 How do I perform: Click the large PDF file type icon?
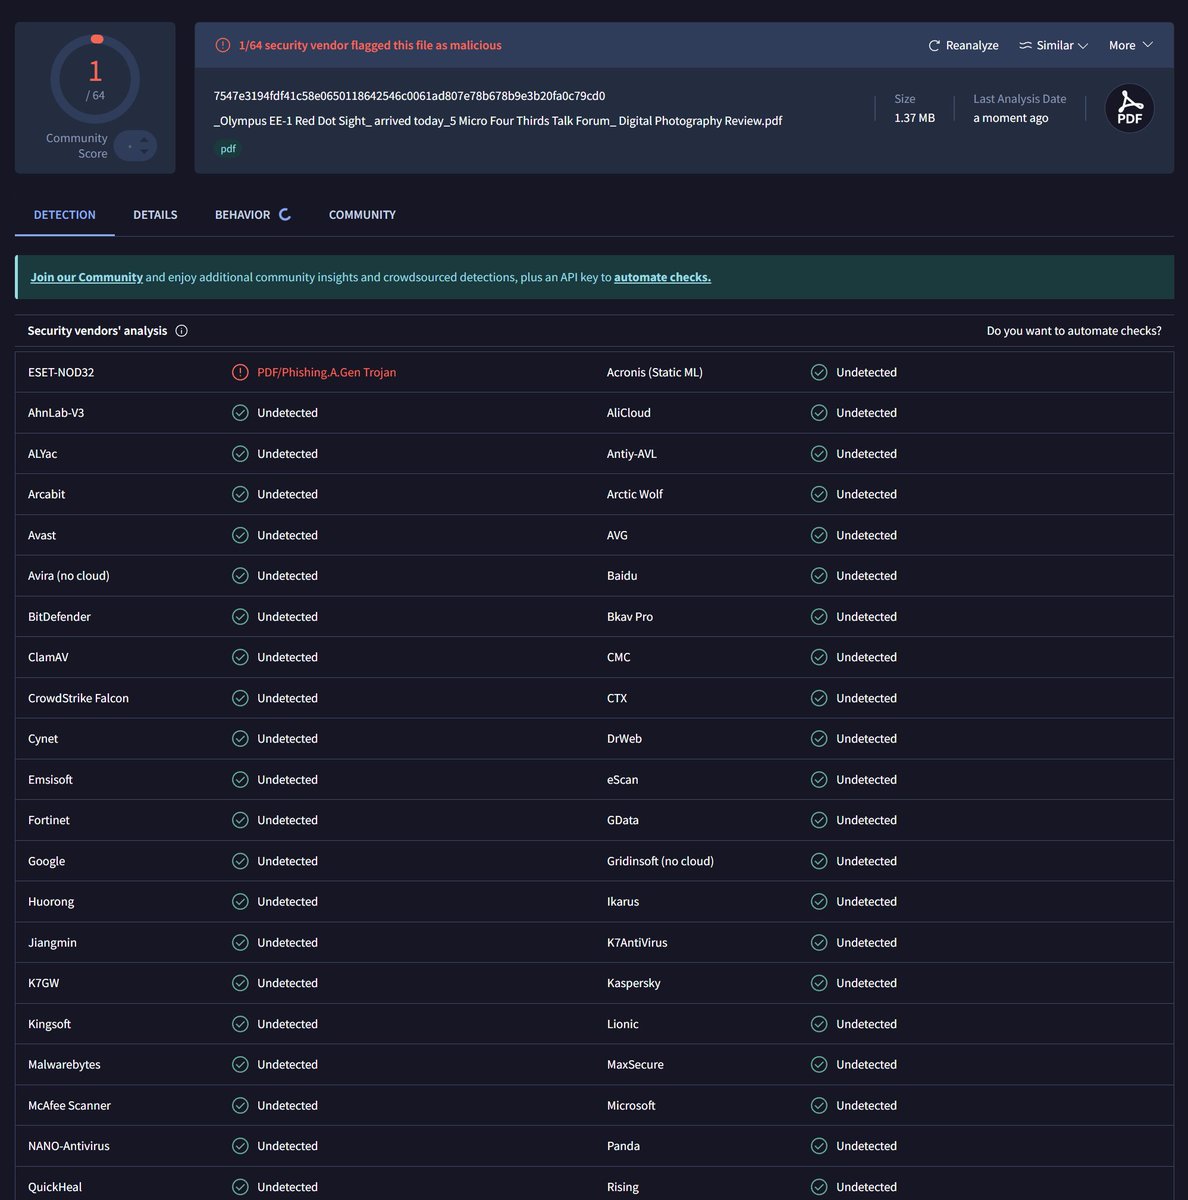[x=1130, y=108]
